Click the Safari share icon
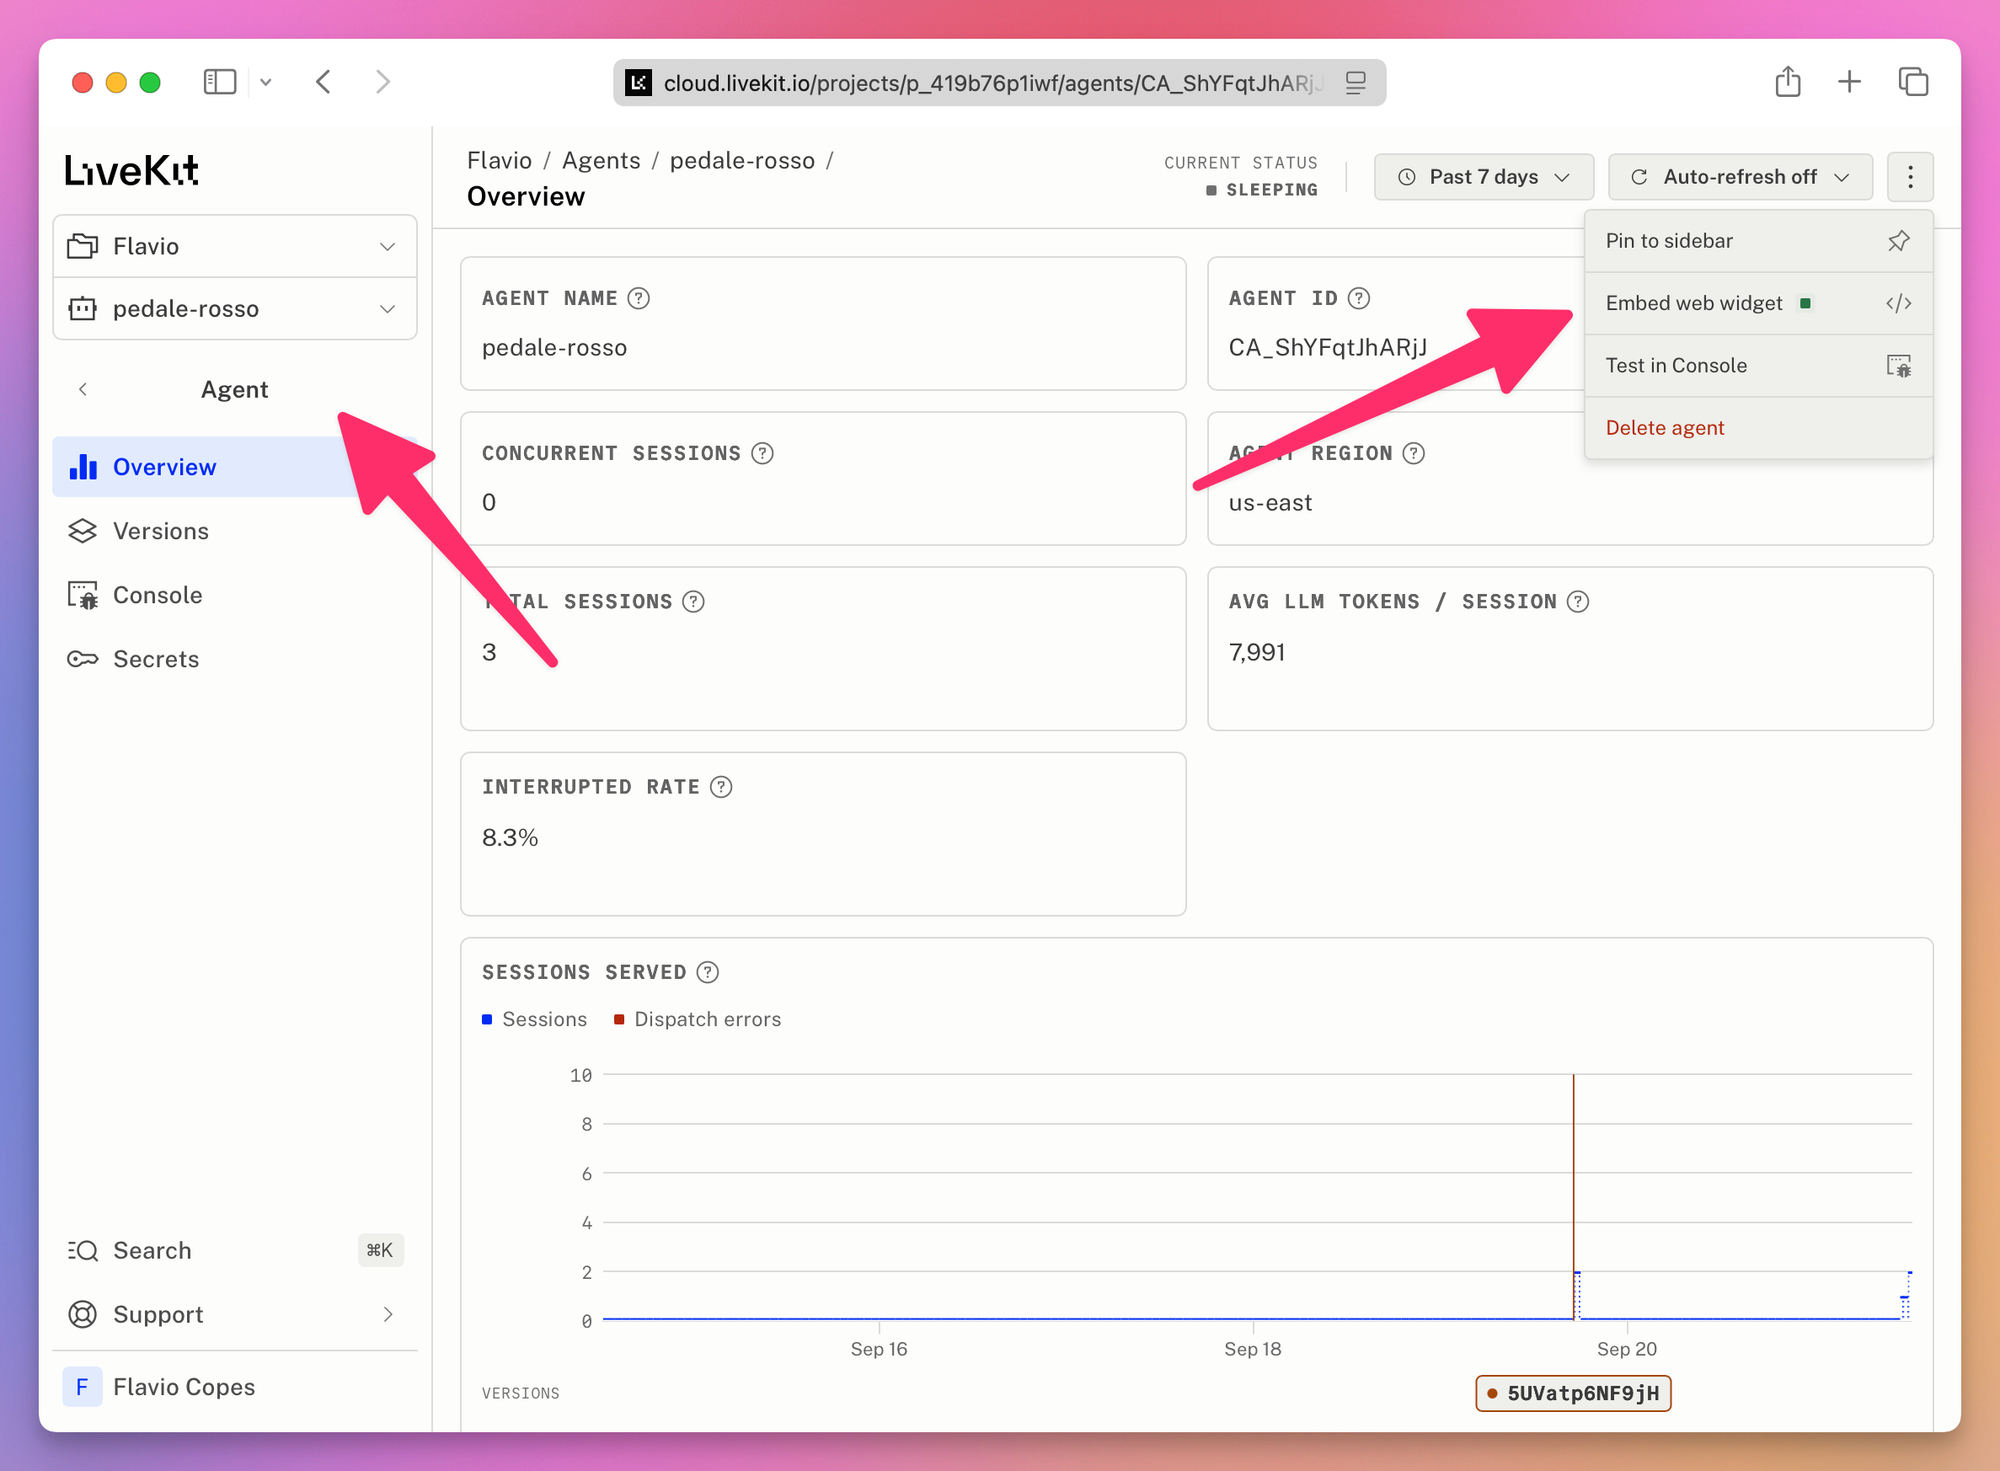2000x1471 pixels. coord(1788,82)
